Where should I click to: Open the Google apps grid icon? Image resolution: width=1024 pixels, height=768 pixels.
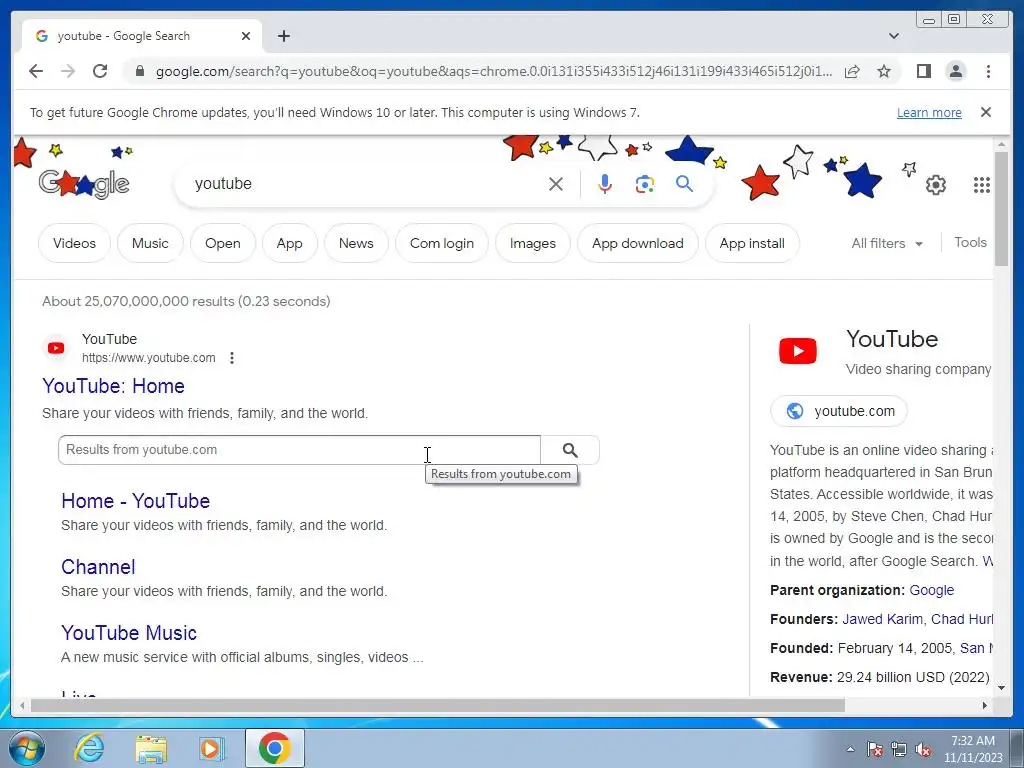click(x=982, y=185)
